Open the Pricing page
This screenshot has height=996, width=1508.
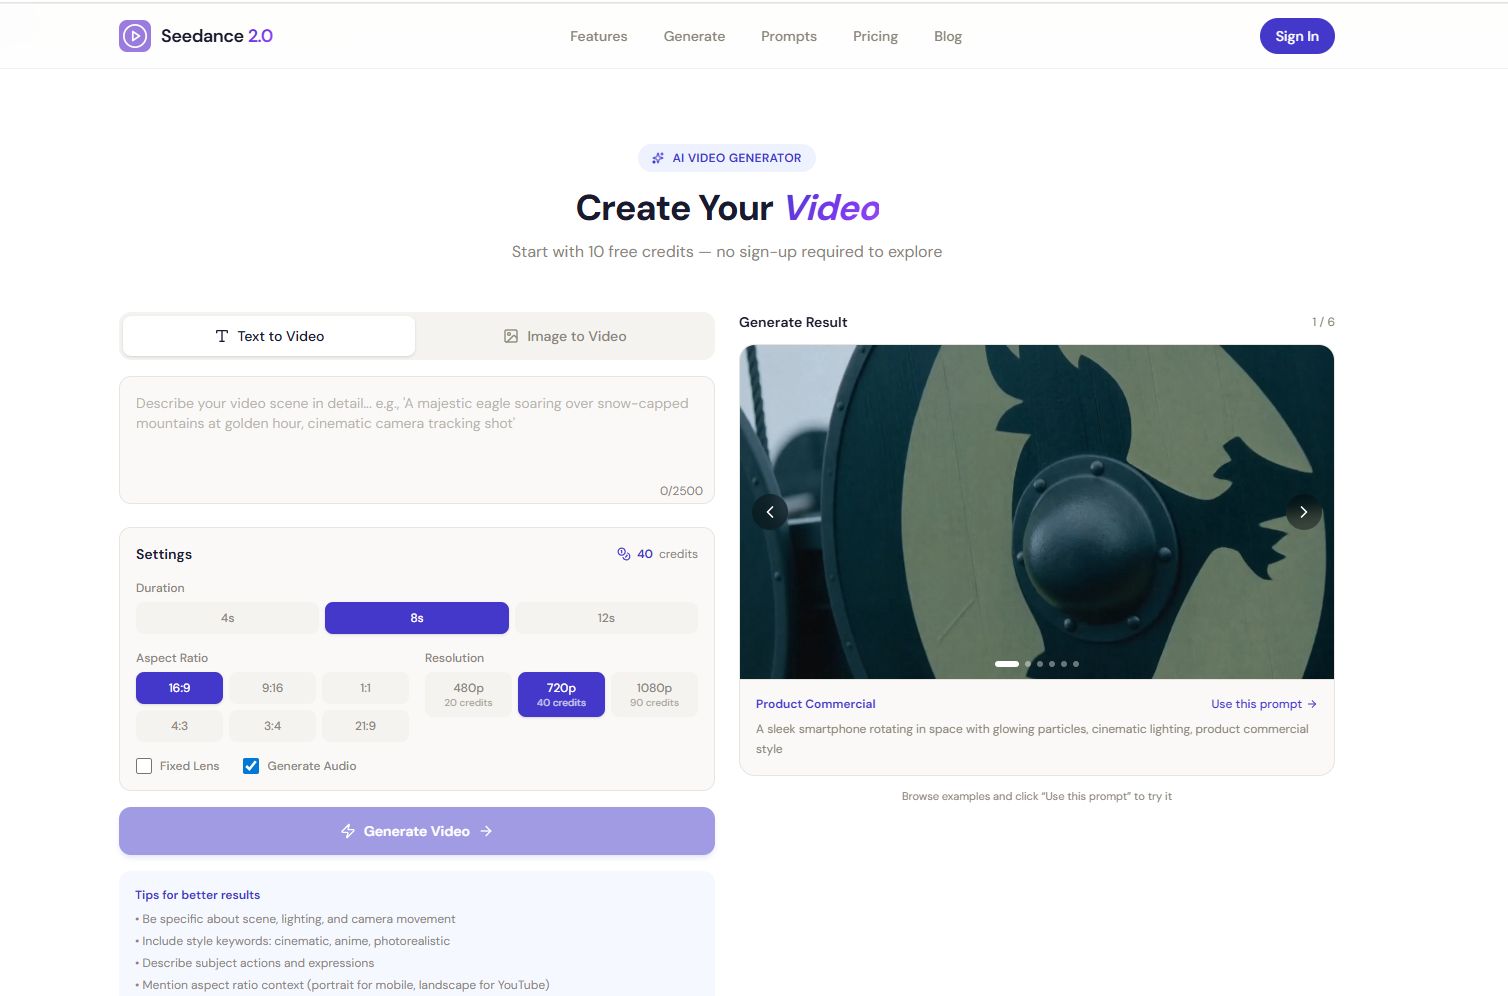point(875,36)
